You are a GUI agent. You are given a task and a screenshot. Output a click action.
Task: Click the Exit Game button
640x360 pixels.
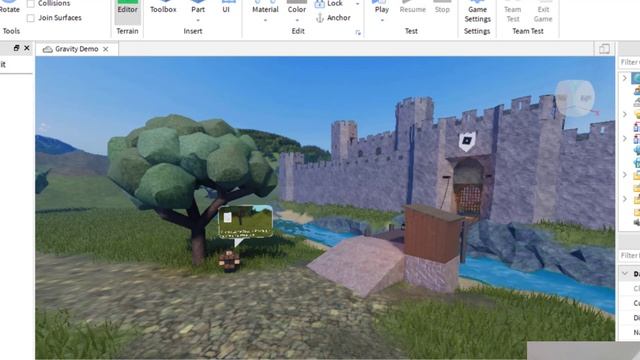[543, 11]
